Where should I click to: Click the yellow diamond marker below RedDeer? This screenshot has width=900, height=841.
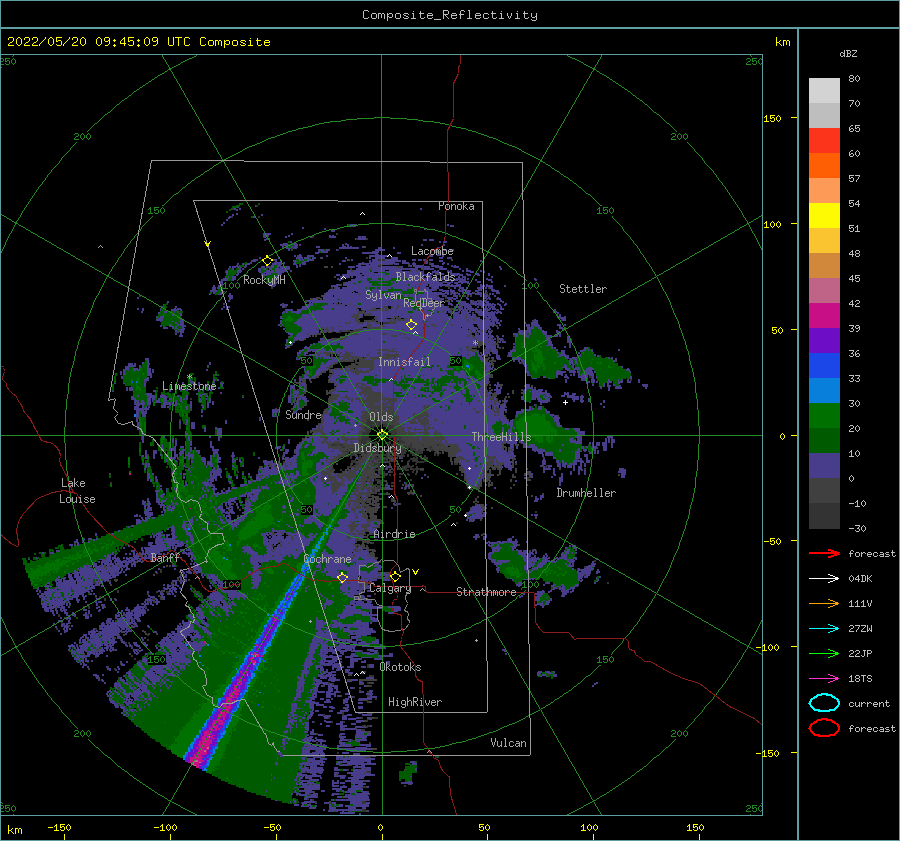tap(412, 325)
